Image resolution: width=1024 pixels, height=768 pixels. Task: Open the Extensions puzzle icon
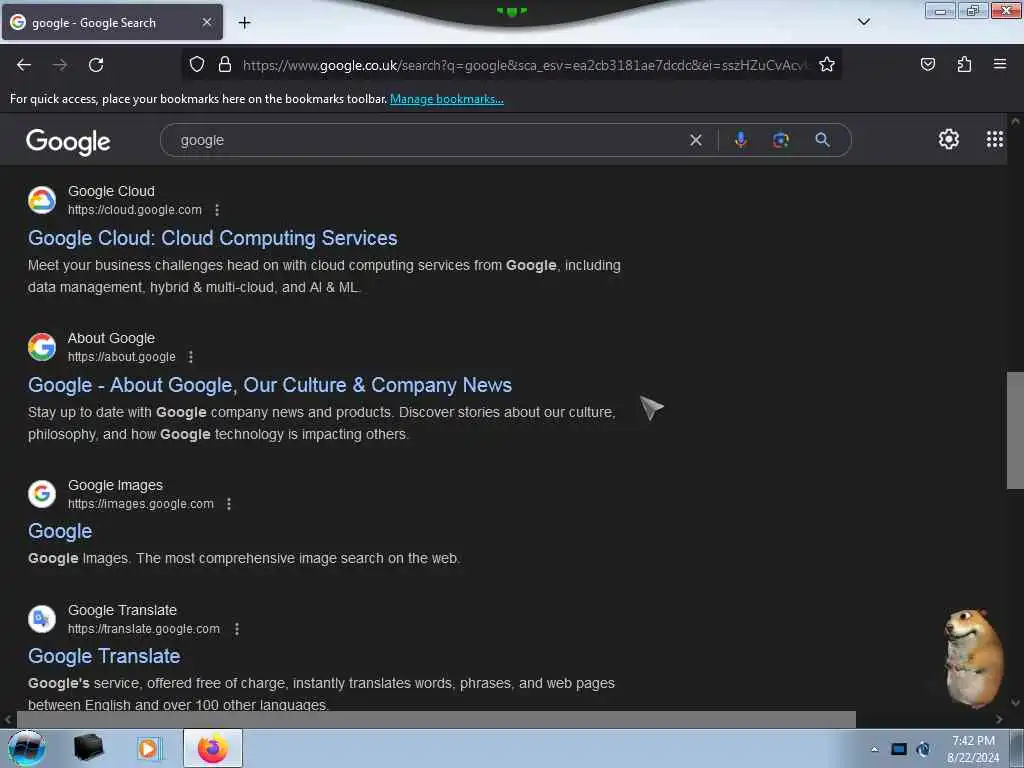tap(964, 64)
